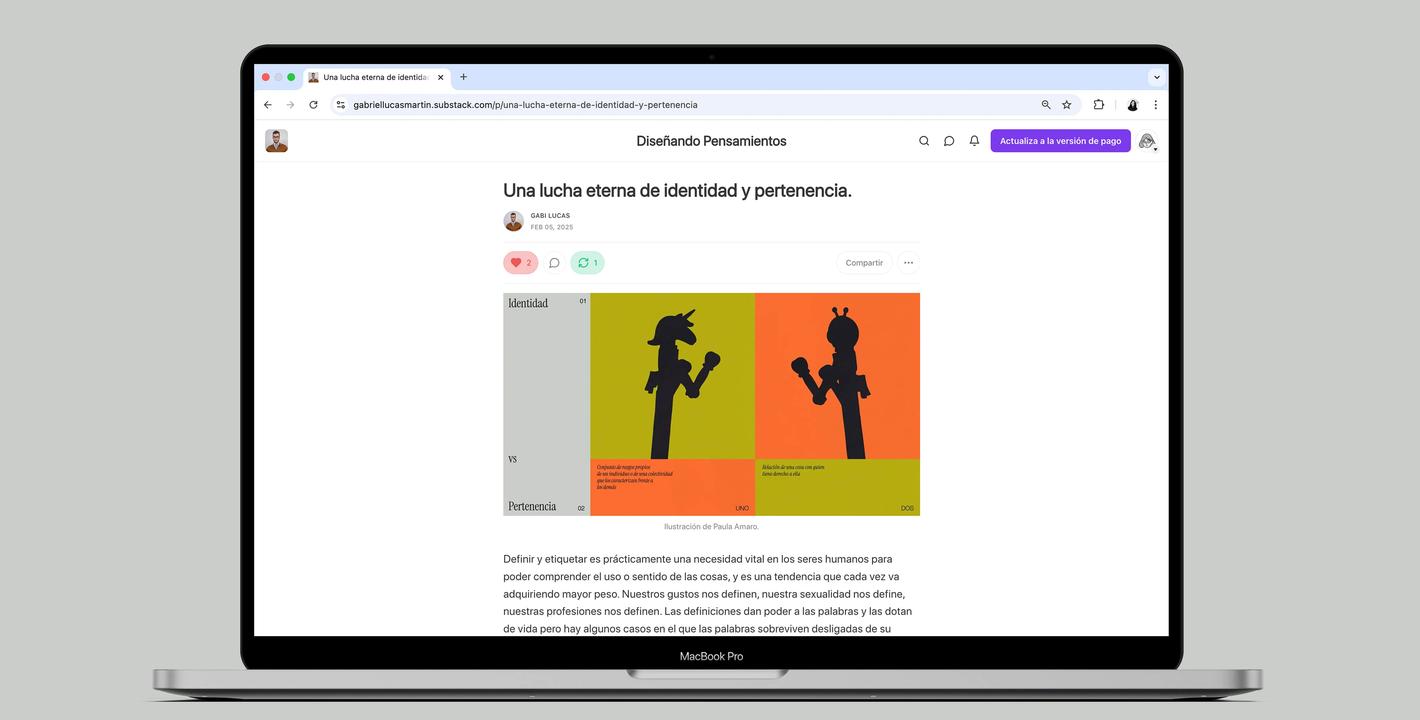Viewport: 1420px width, 720px height.
Task: Click the browser zoom magnifier icon
Action: click(x=1046, y=105)
